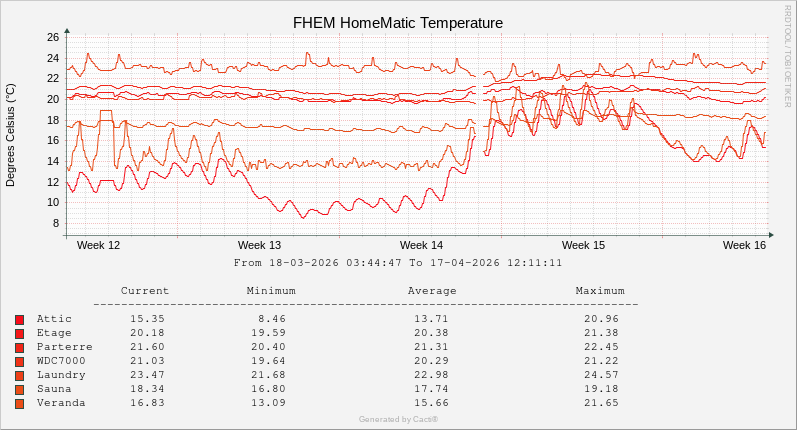Click the Week 12 axis label
The width and height of the screenshot is (797, 430).
[x=98, y=245]
